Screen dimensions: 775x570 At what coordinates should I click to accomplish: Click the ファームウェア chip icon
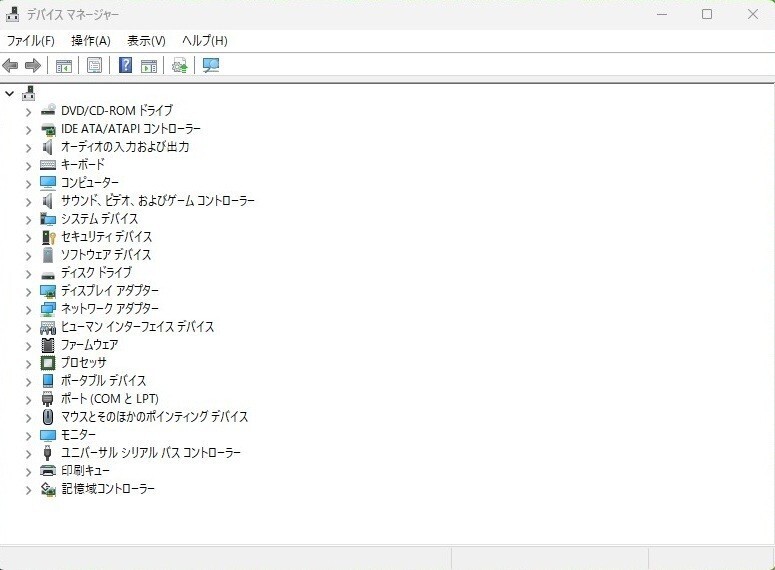(48, 345)
